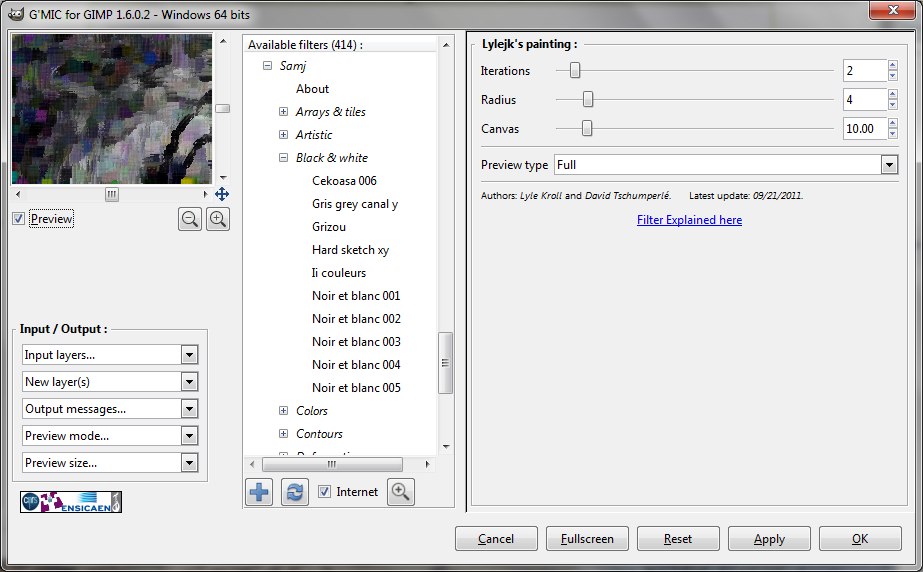Screen dimensions: 923x572
Task: Click the Radius value field
Action: point(865,99)
